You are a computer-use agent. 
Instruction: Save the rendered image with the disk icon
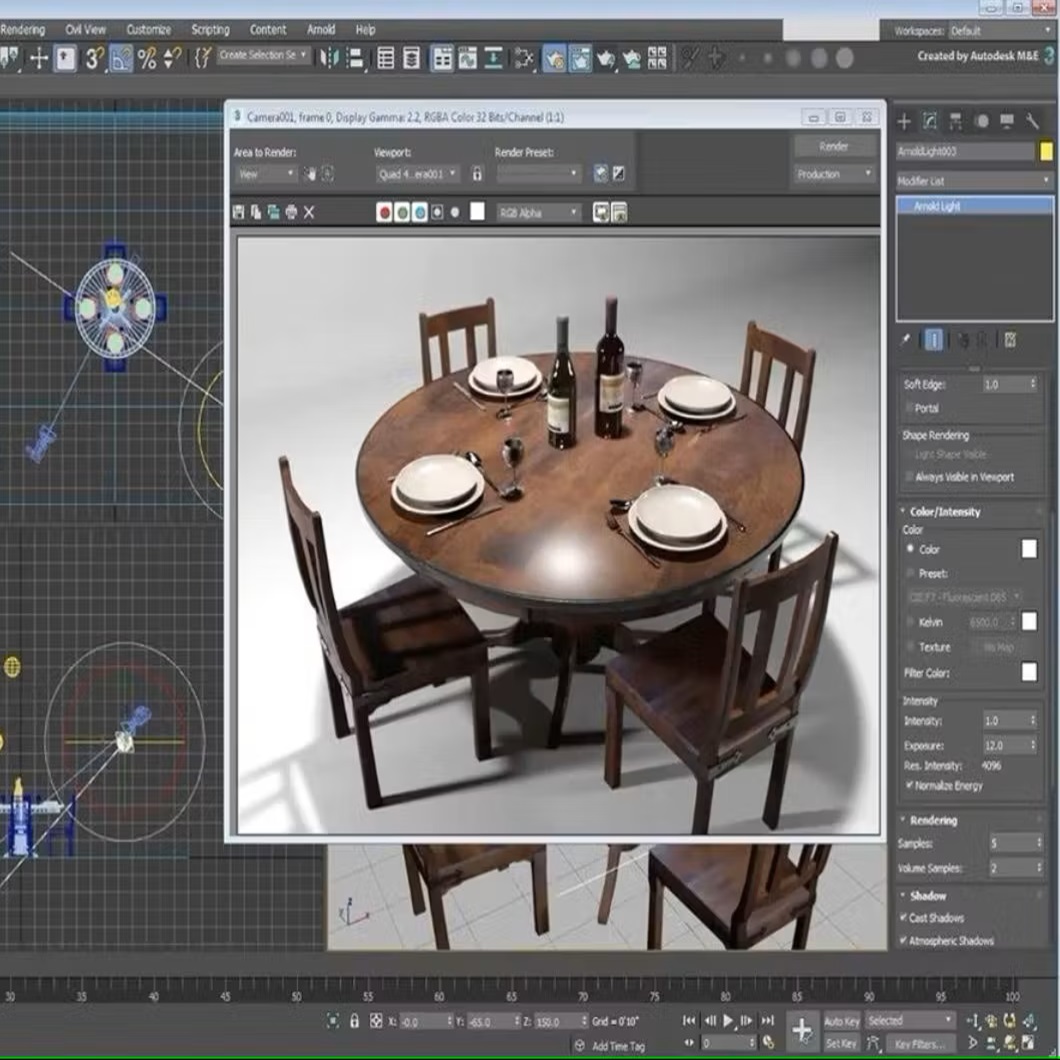(238, 212)
